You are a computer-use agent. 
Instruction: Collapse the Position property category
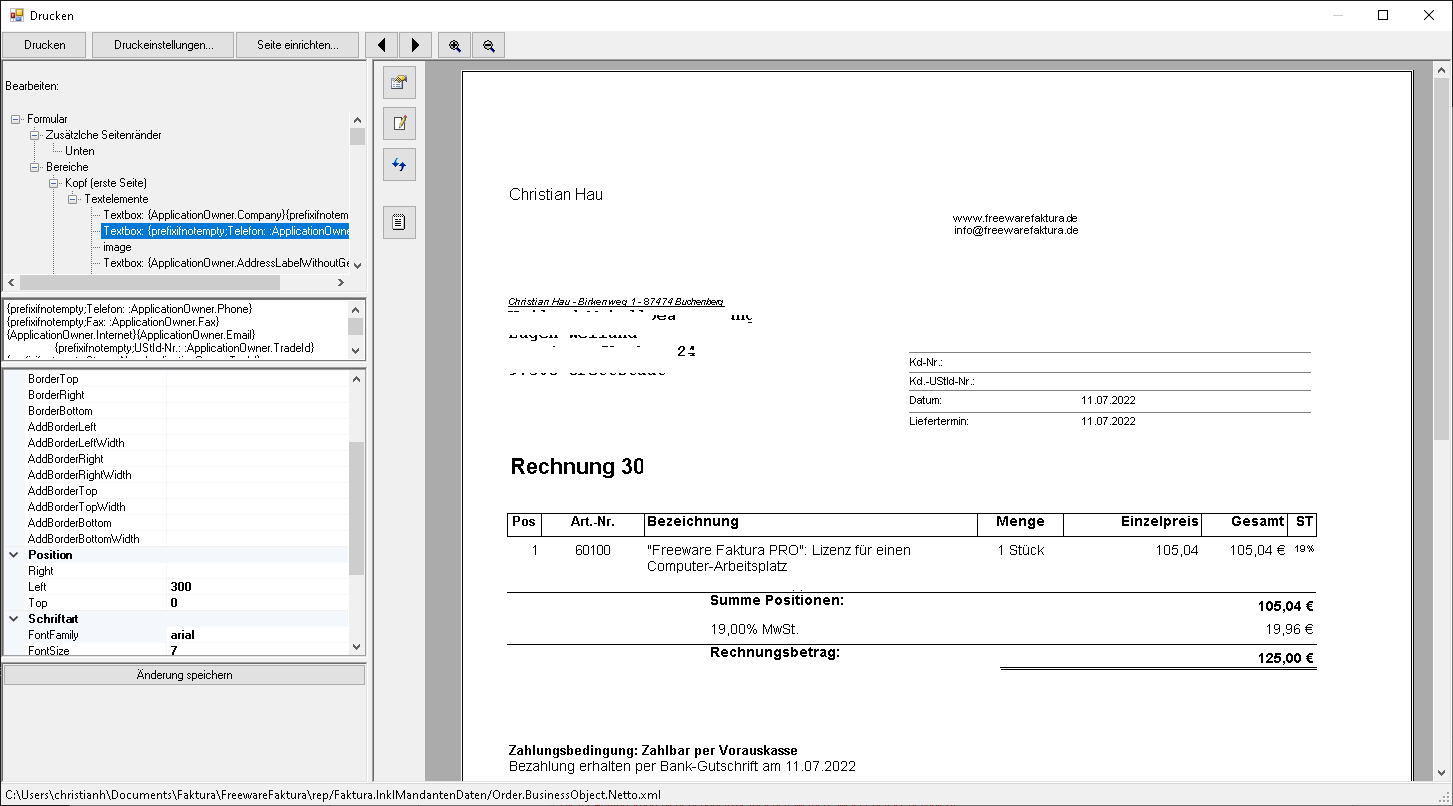pos(14,555)
